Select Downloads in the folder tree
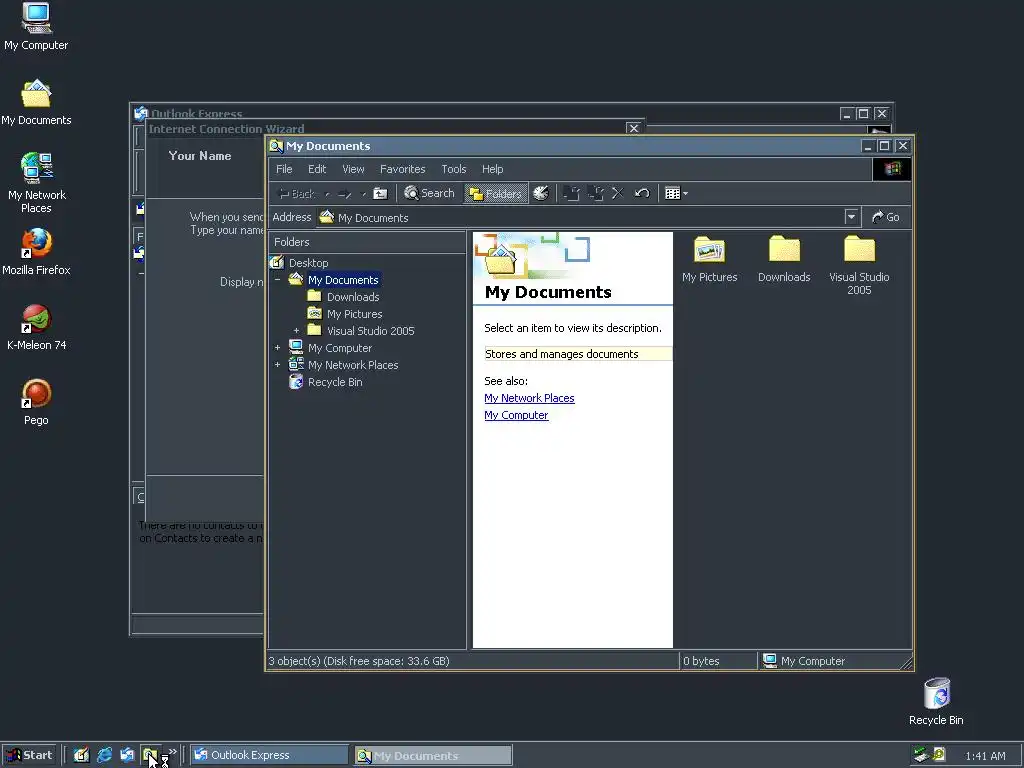The height and width of the screenshot is (768, 1024). tap(353, 297)
